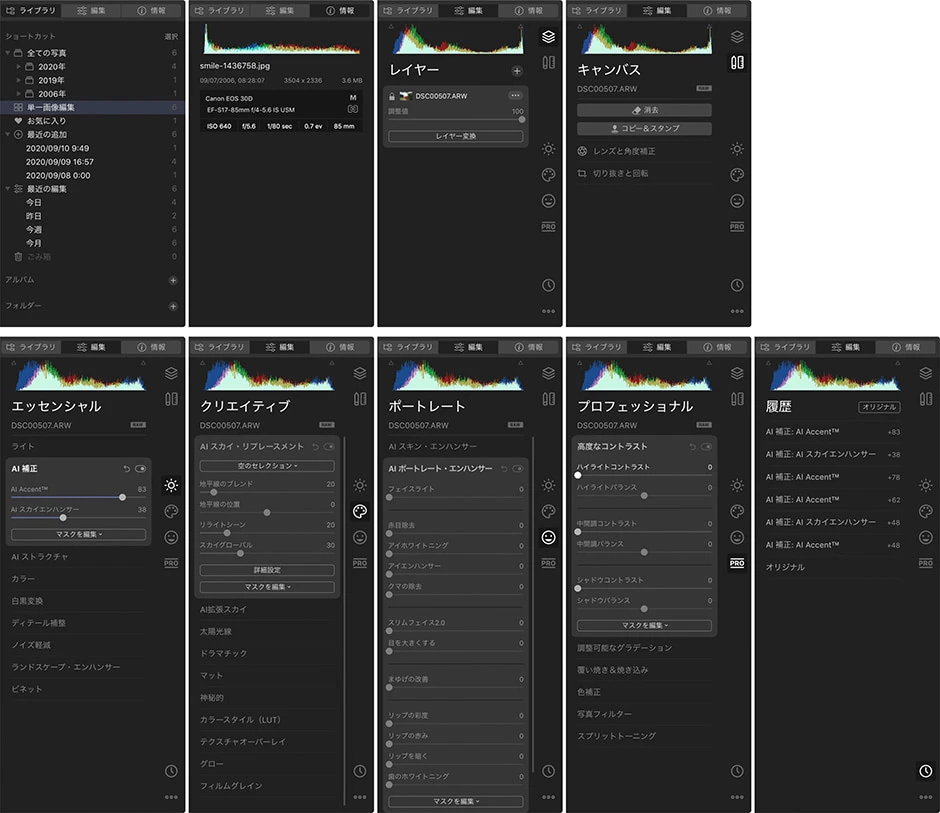Image resolution: width=940 pixels, height=813 pixels.
Task: Switch to ライブラリ tab in the smile-1436758.jpg info panel
Action: click(219, 11)
